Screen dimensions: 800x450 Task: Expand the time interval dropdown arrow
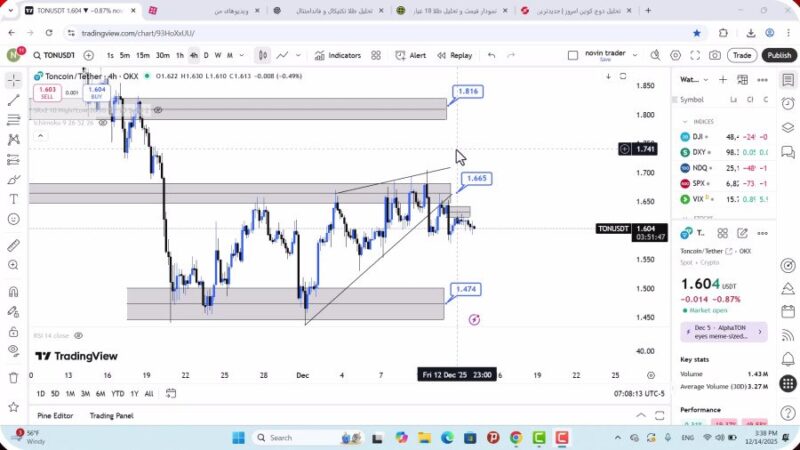pos(241,55)
